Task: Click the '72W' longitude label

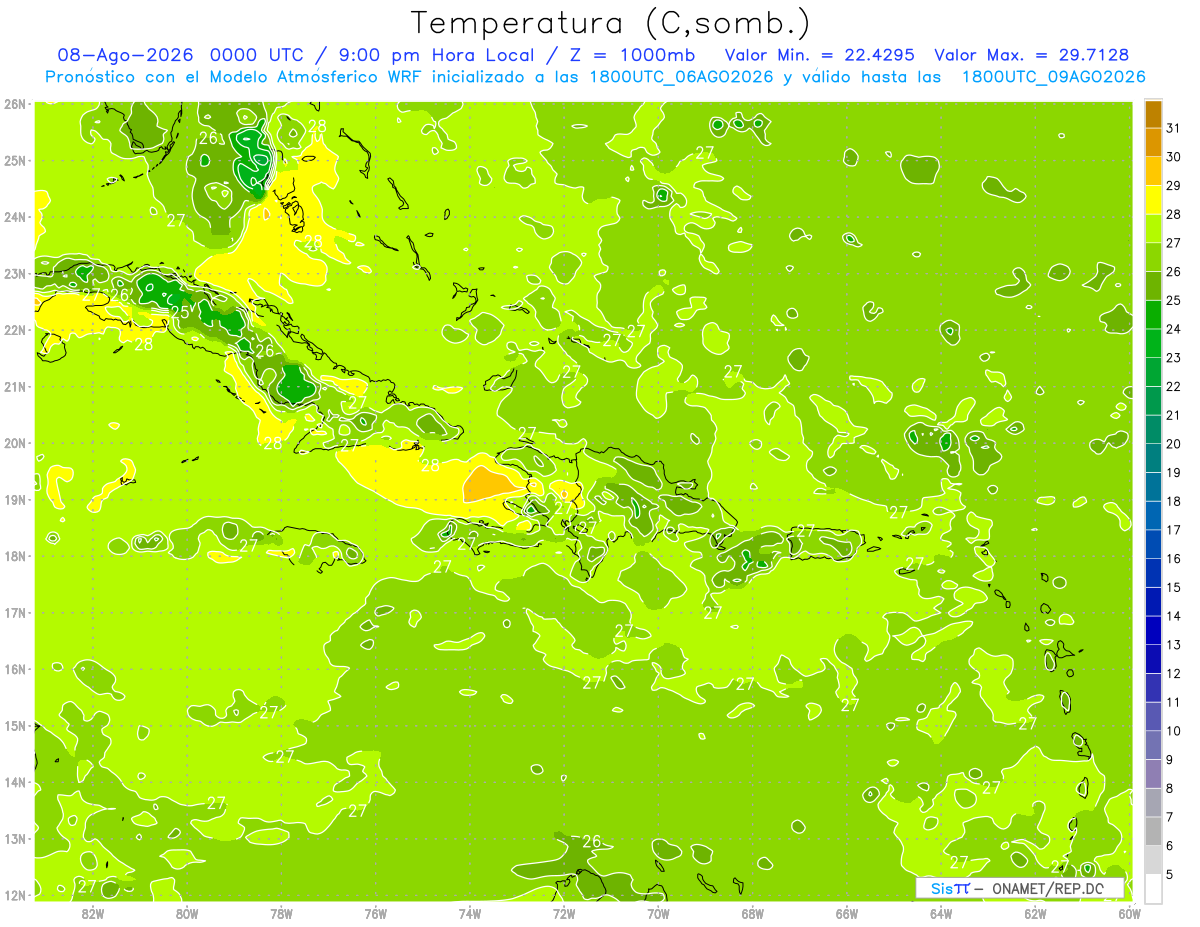Action: pyautogui.click(x=564, y=913)
